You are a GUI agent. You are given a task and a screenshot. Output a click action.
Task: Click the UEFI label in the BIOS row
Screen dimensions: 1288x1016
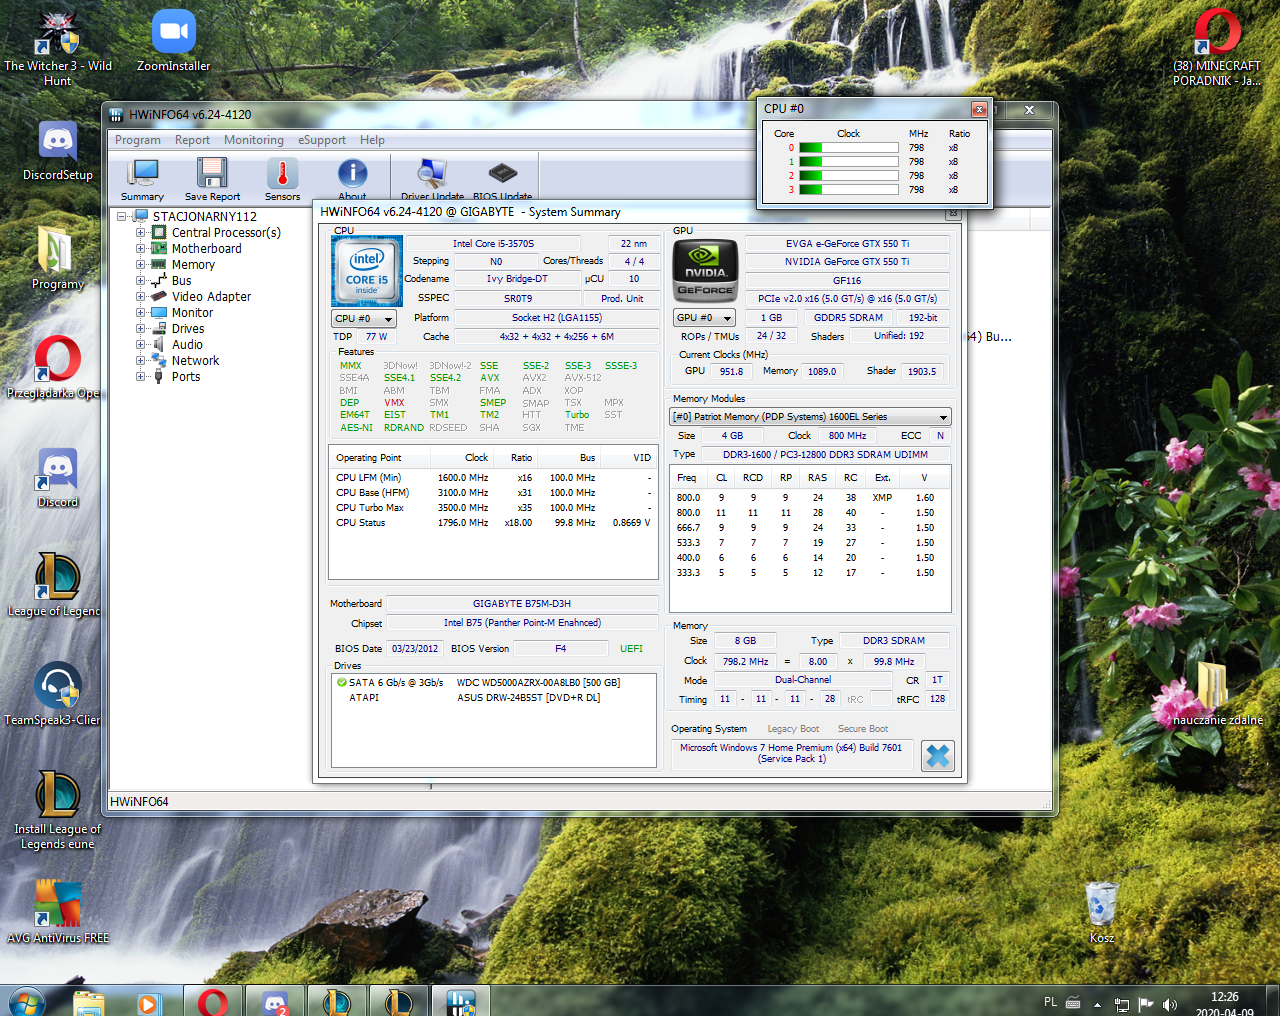pyautogui.click(x=631, y=648)
